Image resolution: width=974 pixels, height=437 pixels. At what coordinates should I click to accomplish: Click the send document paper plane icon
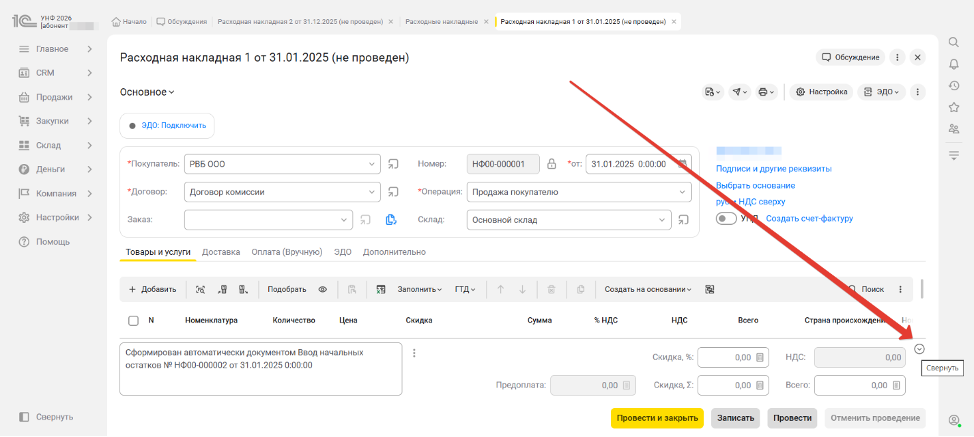(x=739, y=92)
